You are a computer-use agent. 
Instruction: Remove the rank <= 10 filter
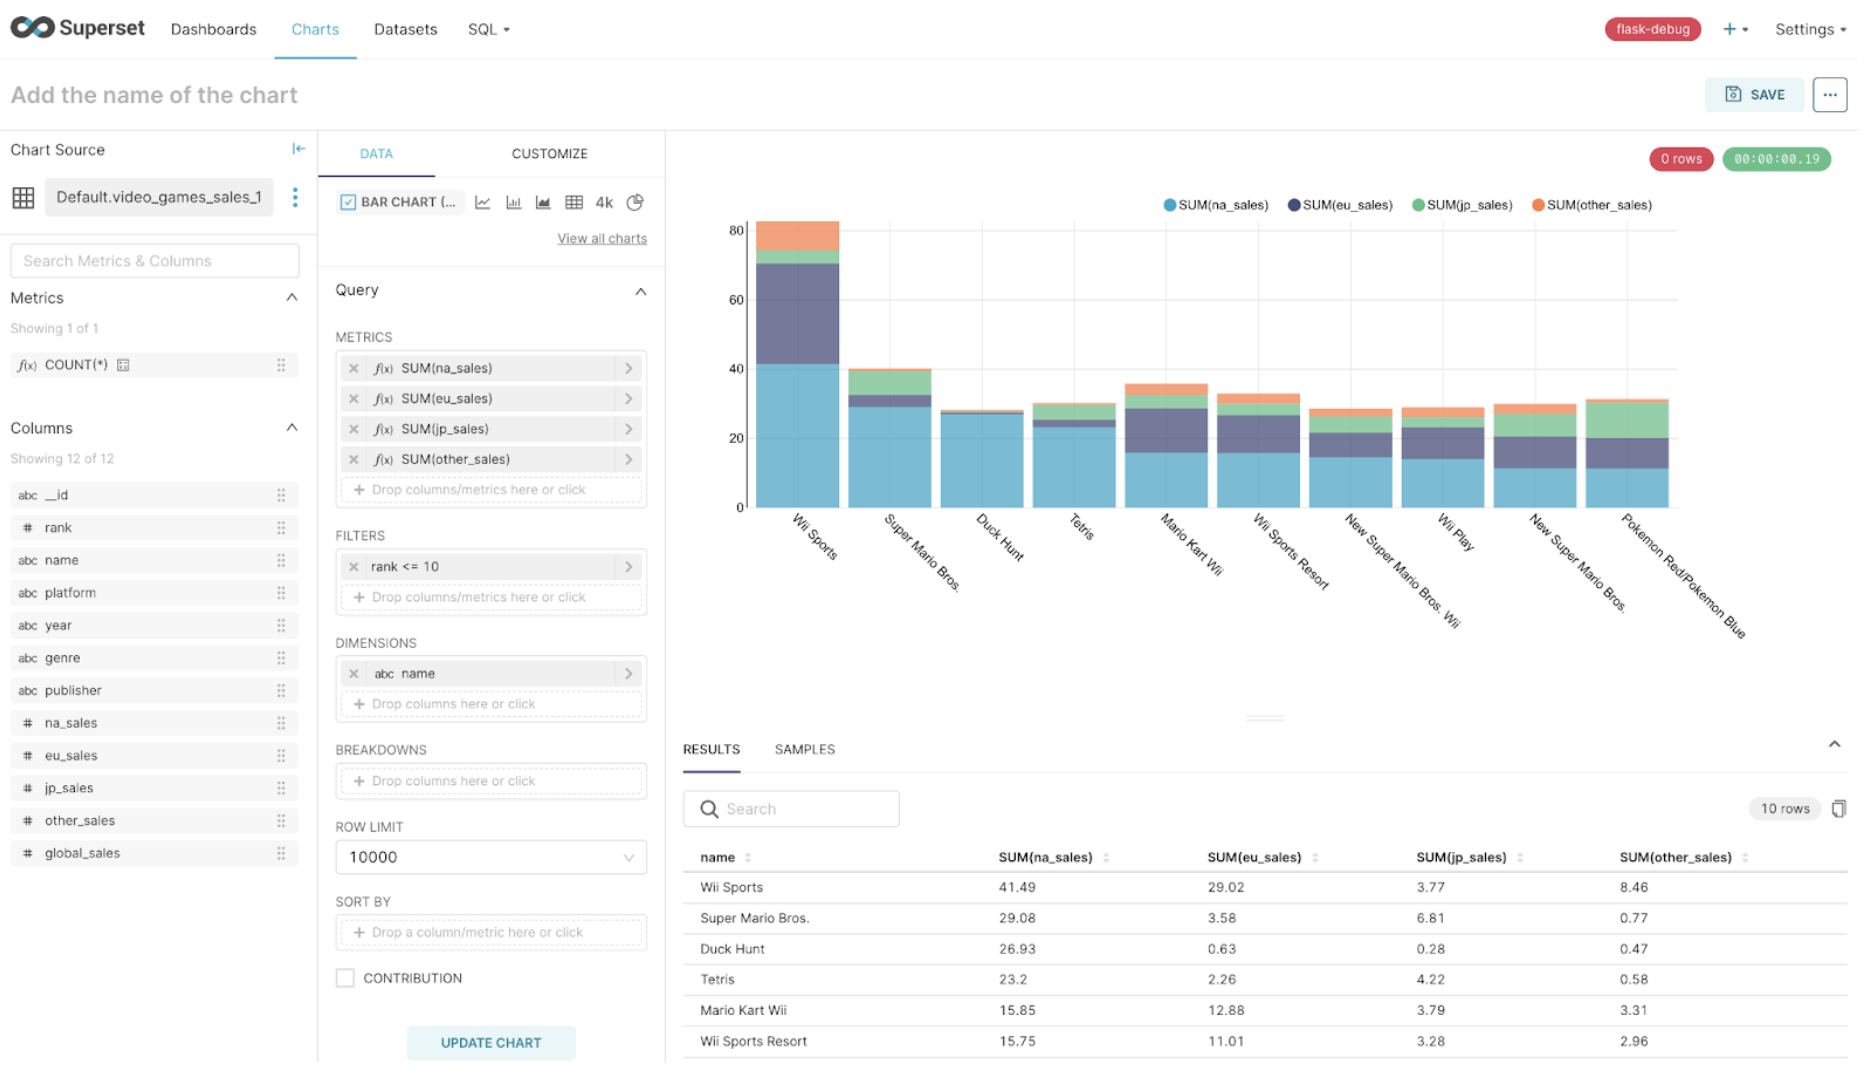point(354,567)
